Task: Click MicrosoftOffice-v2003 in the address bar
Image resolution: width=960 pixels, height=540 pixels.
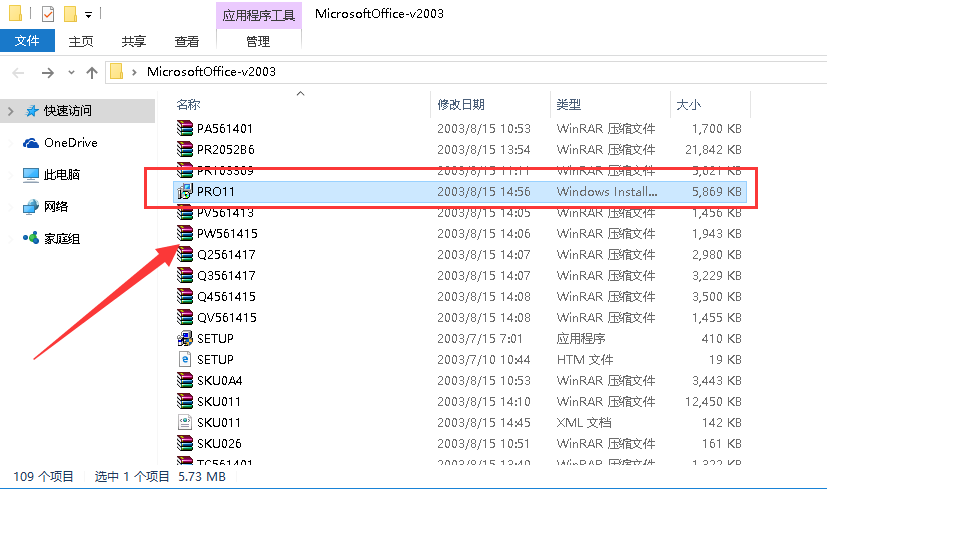Action: pyautogui.click(x=211, y=72)
